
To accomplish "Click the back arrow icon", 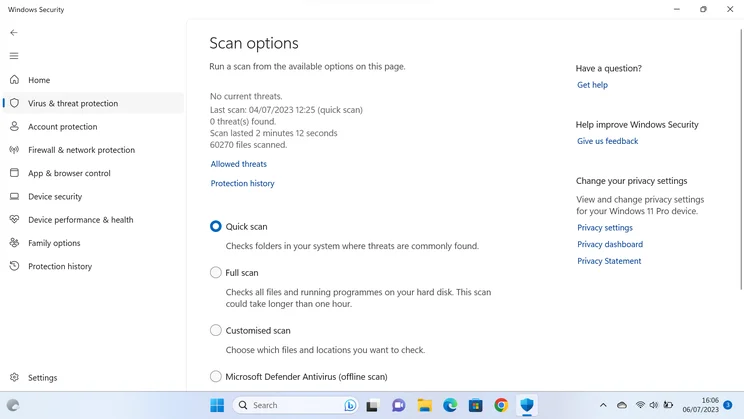I will (14, 33).
